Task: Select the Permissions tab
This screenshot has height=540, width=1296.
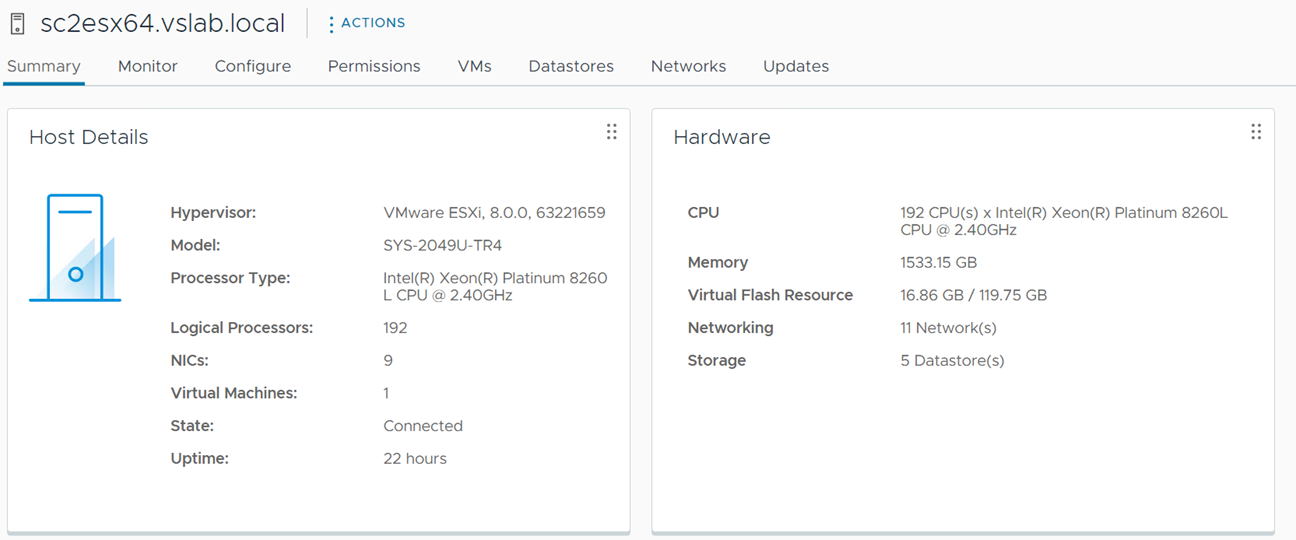Action: click(x=374, y=66)
